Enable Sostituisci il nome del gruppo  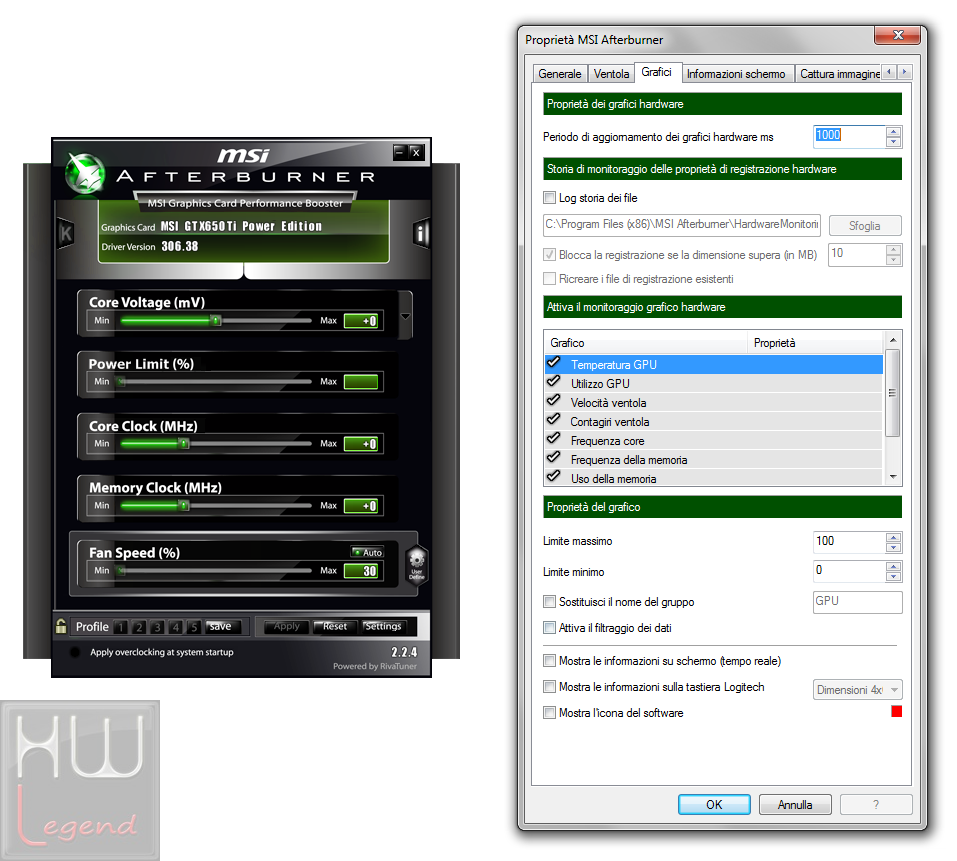549,602
